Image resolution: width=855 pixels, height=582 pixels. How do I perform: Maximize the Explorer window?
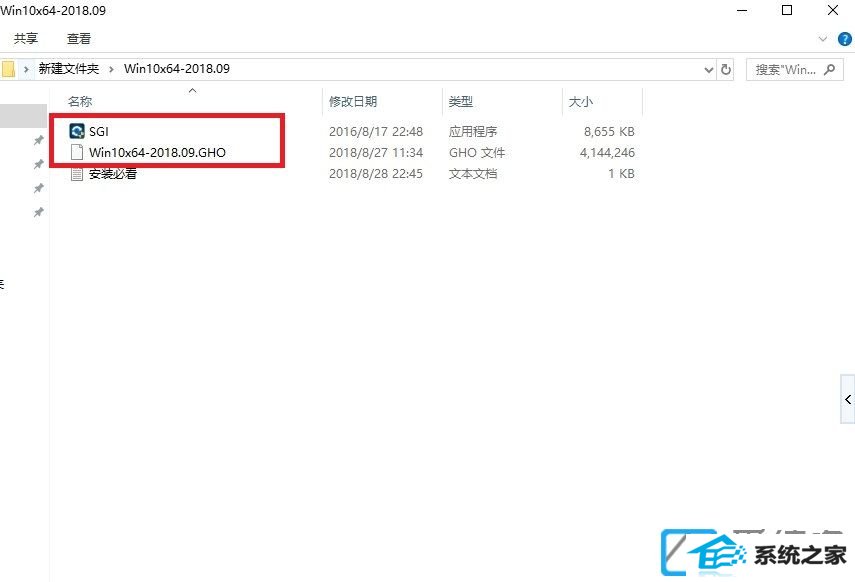click(x=787, y=10)
